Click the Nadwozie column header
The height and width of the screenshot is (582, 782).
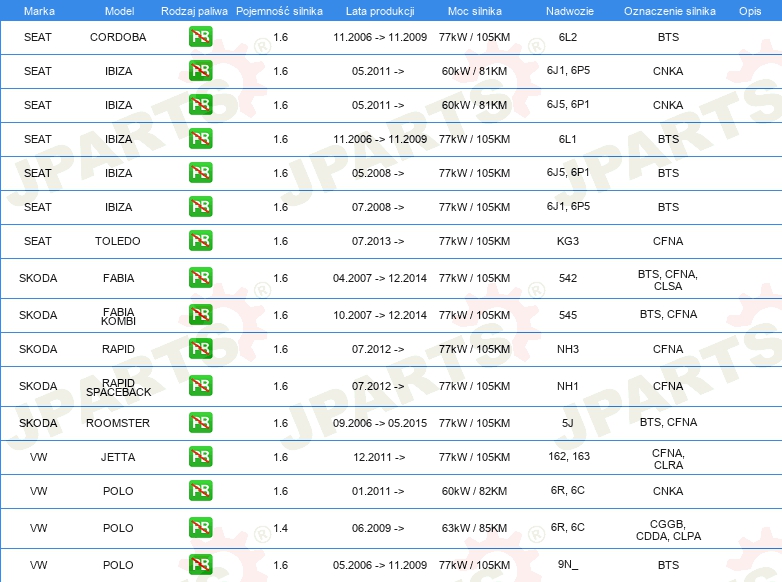(x=570, y=11)
